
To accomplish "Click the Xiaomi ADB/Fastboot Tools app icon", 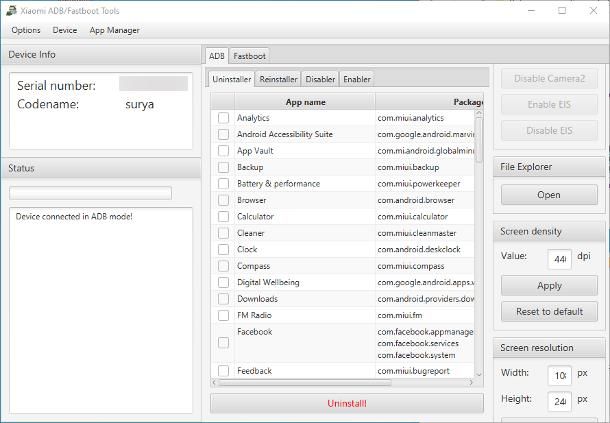I will click(11, 10).
